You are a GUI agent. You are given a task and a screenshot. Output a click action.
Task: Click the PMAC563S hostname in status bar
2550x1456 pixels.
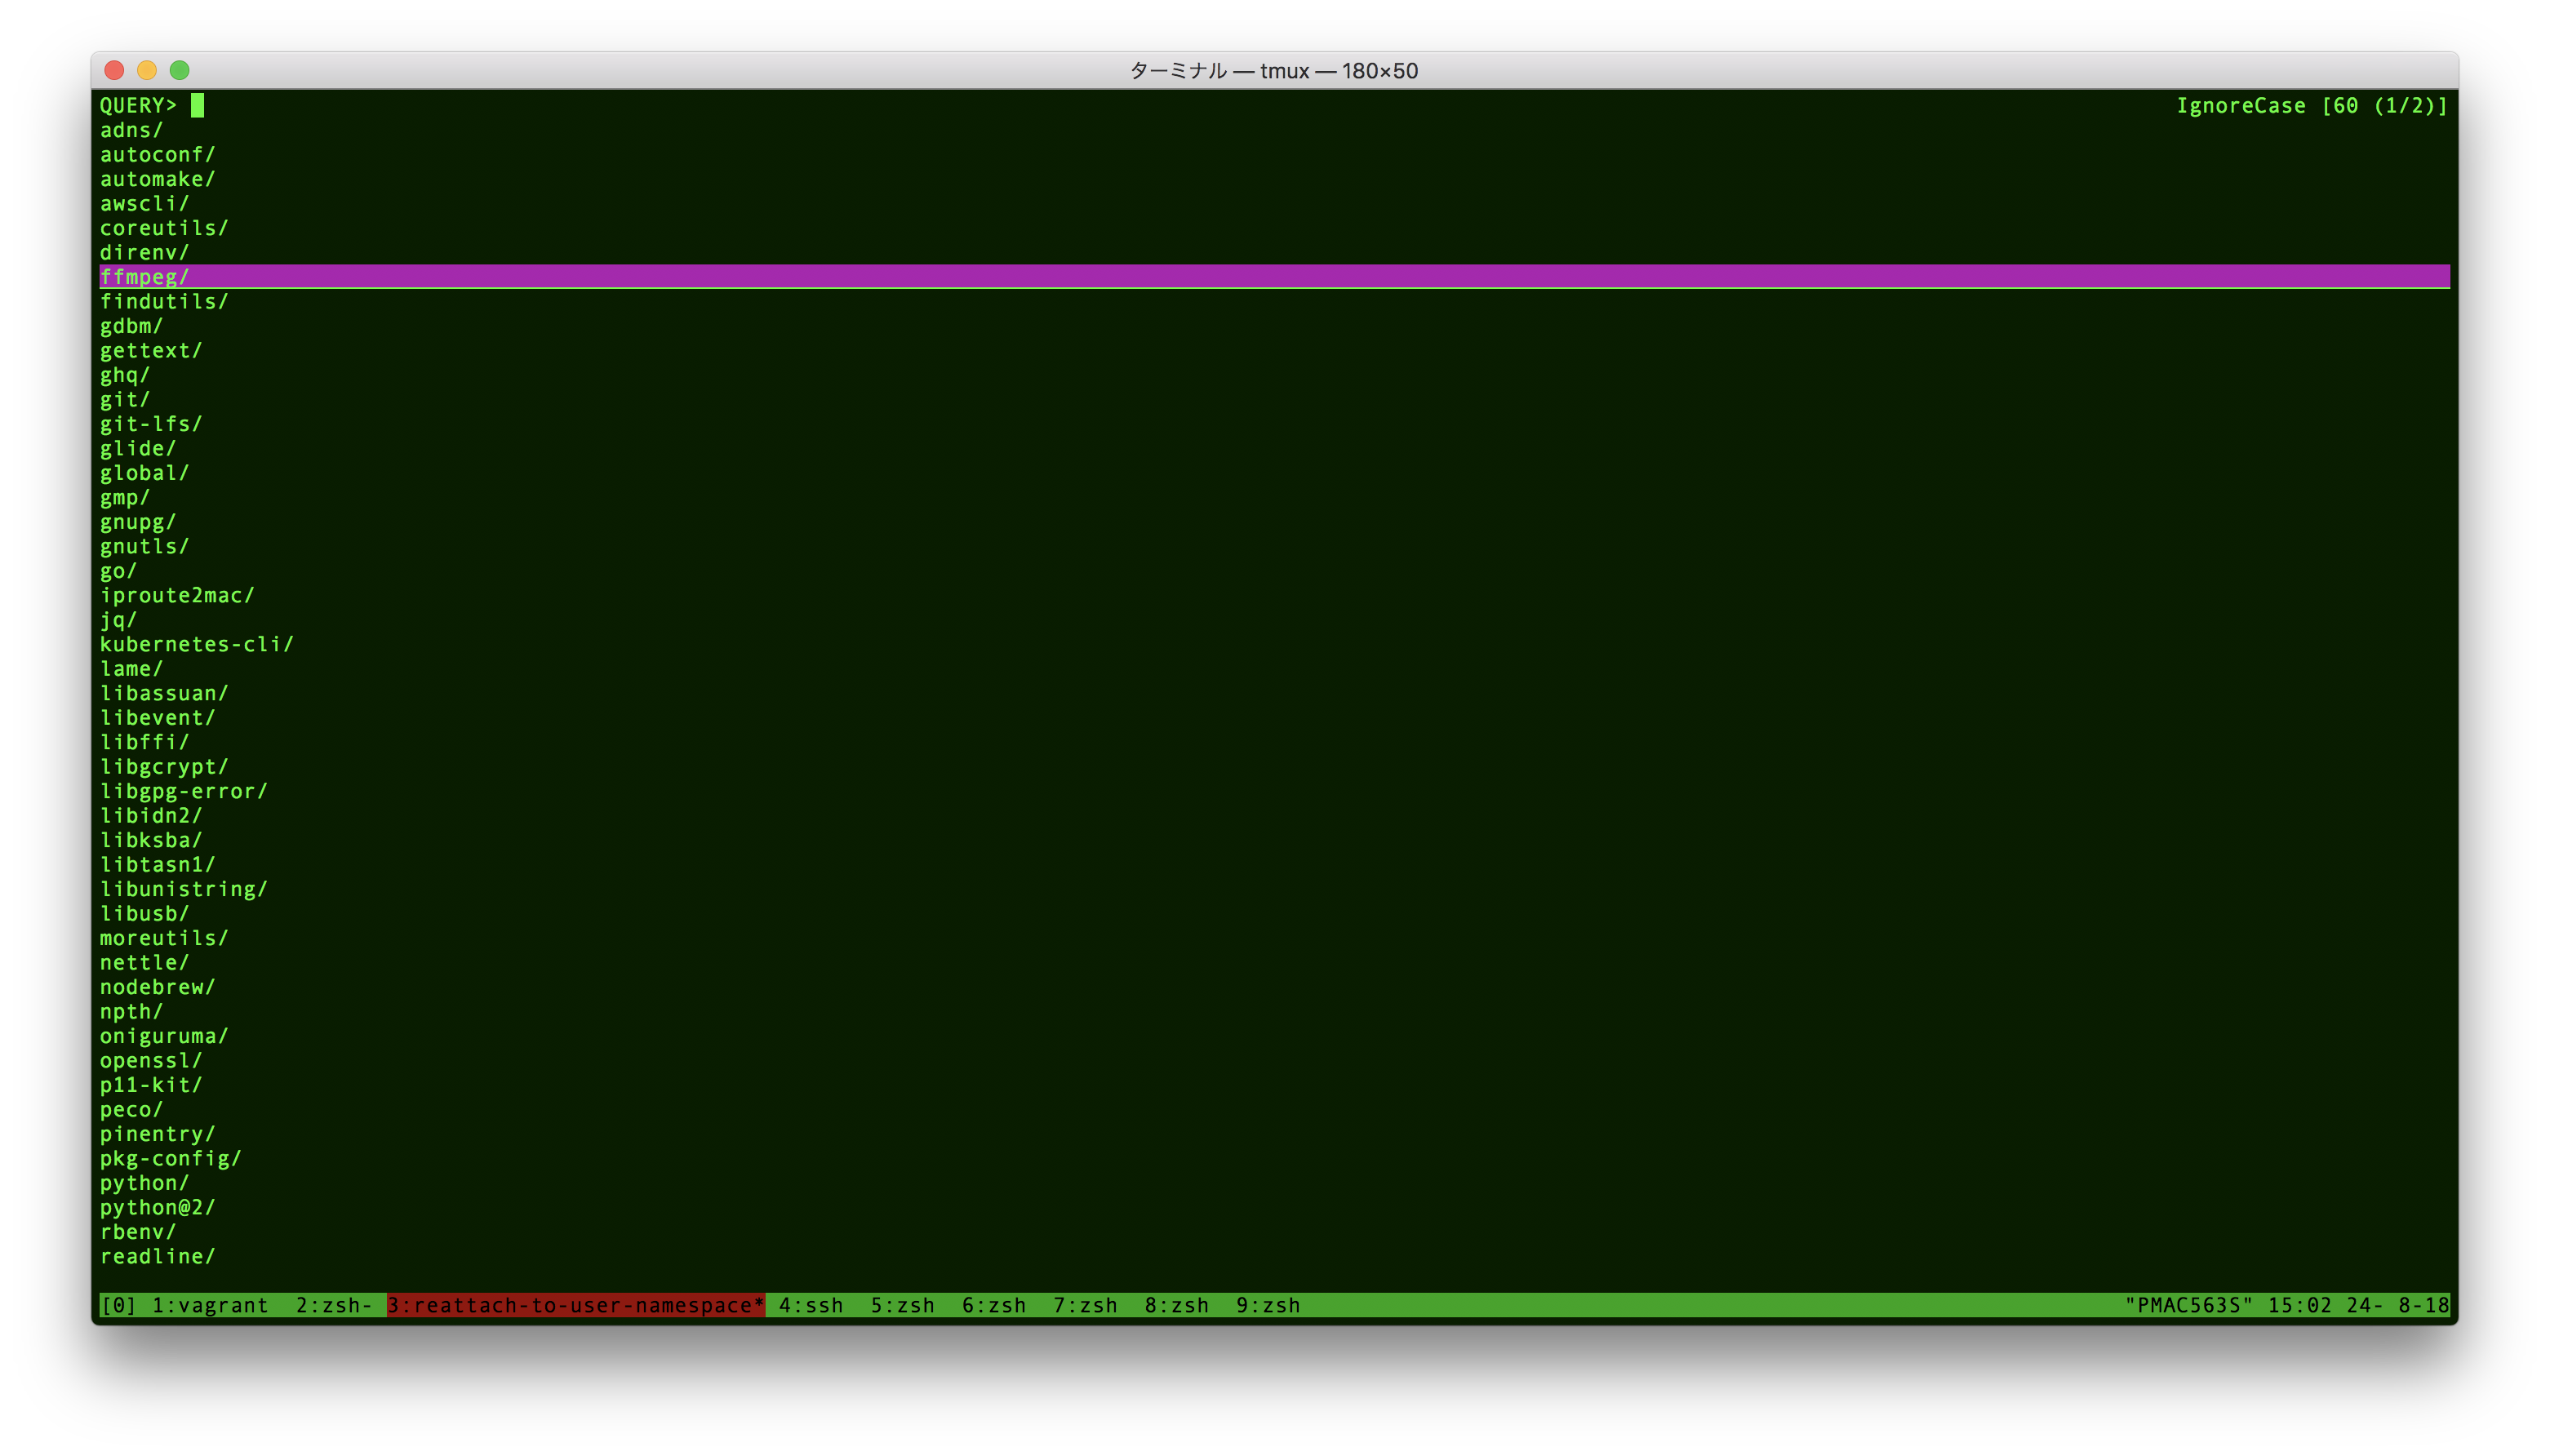click(2188, 1305)
